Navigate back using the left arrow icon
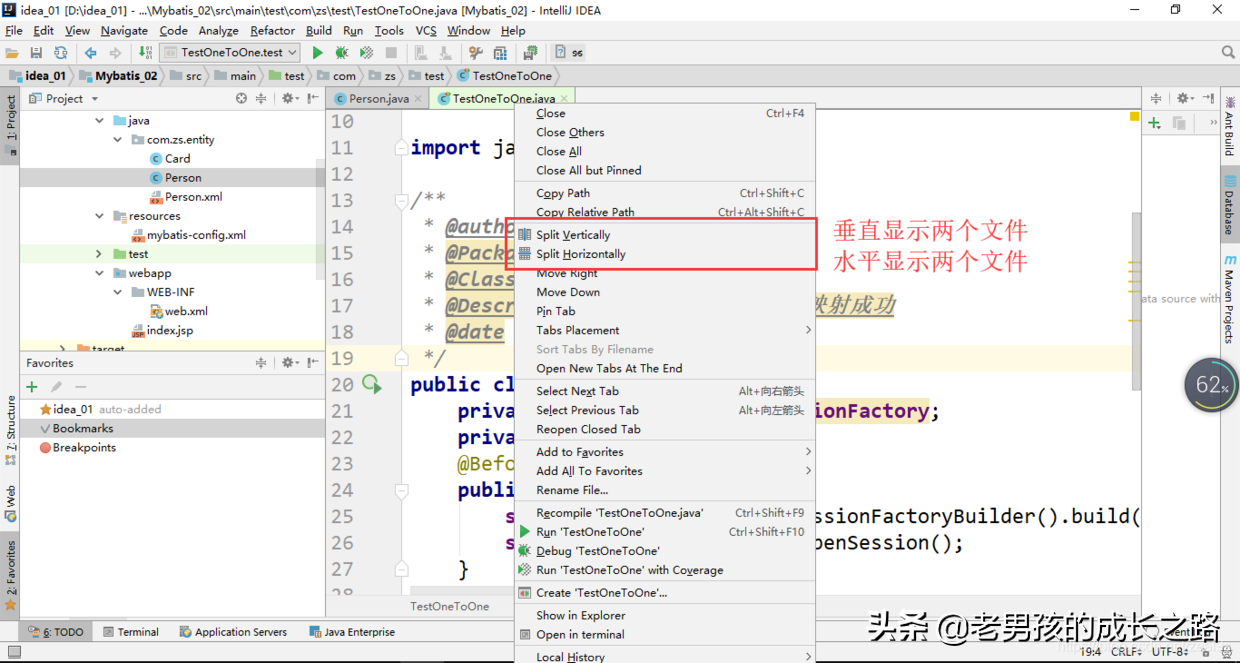This screenshot has height=663, width=1240. coord(91,52)
